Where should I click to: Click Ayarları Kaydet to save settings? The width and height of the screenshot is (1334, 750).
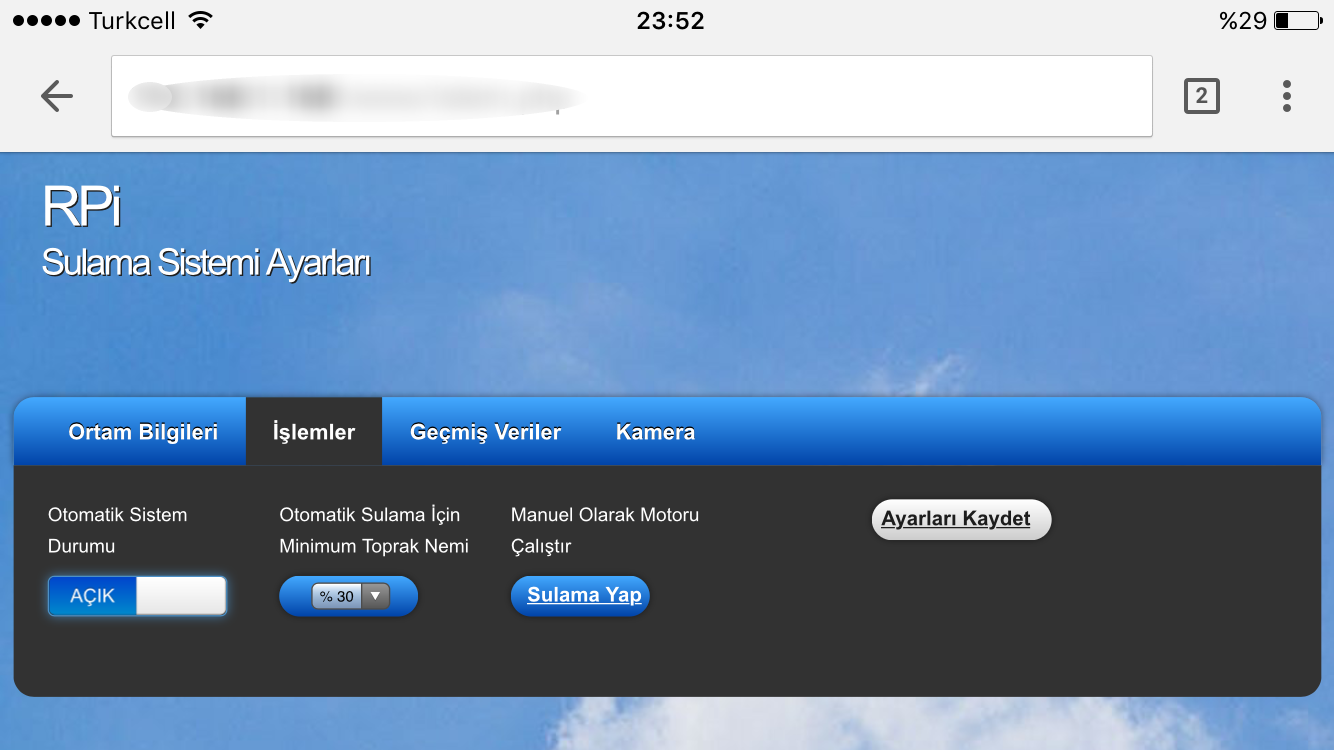click(961, 520)
